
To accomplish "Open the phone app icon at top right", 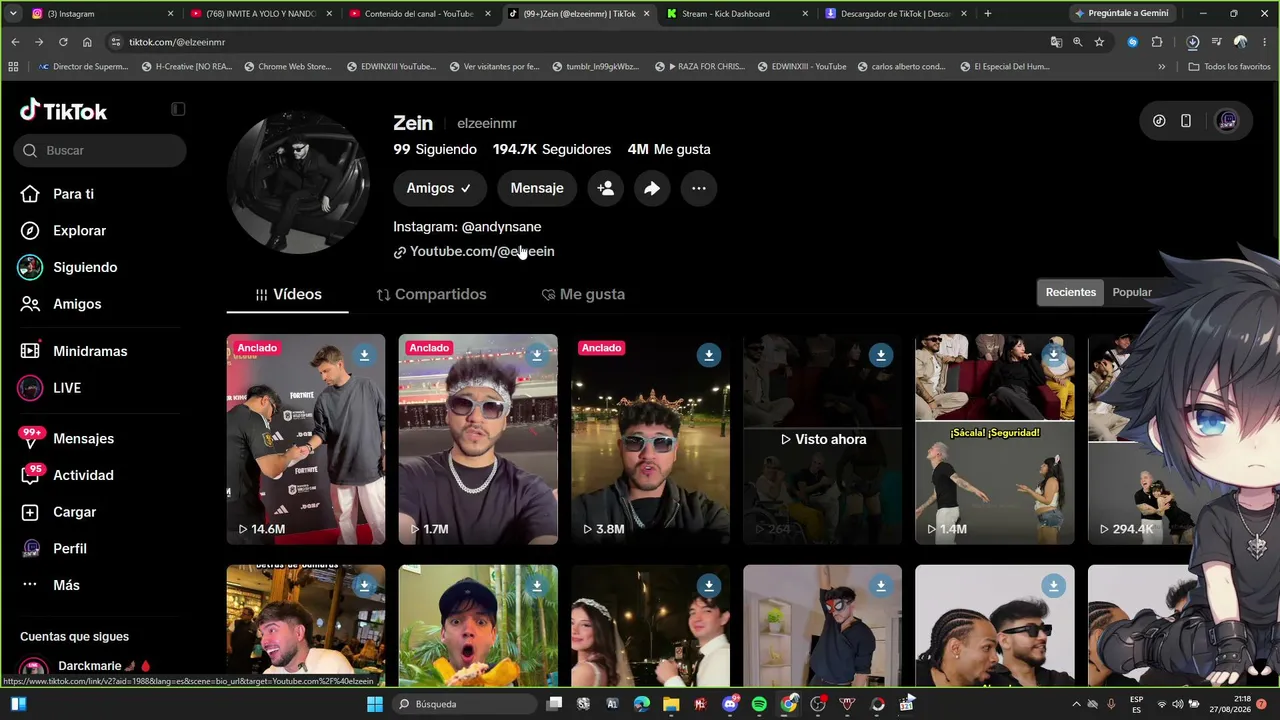I will click(1186, 121).
